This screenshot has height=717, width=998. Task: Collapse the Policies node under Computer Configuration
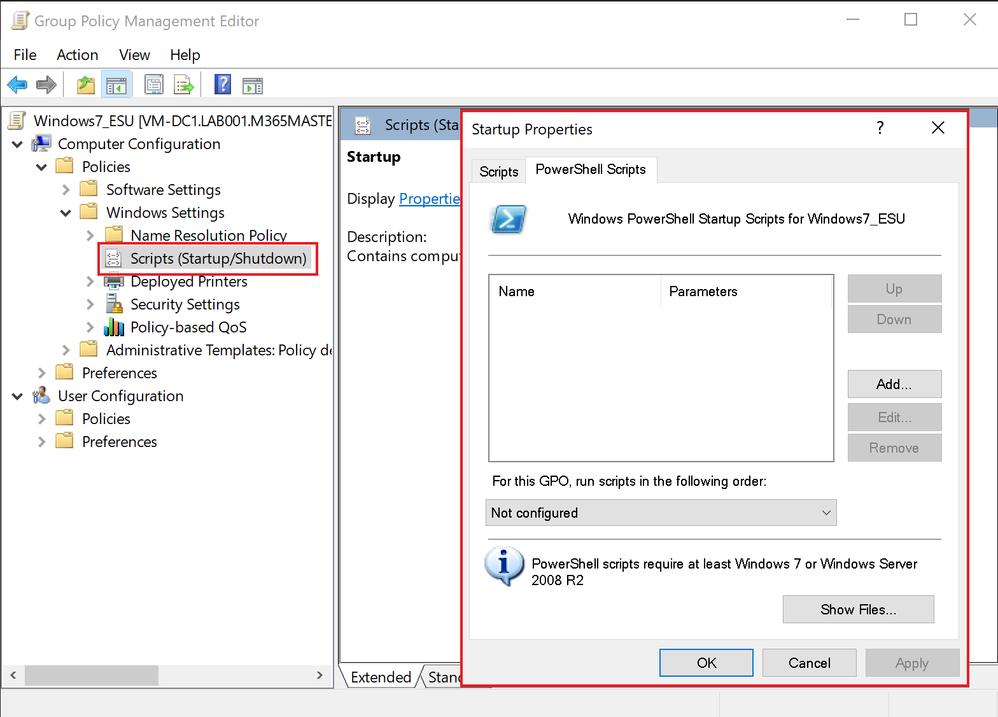pos(41,167)
